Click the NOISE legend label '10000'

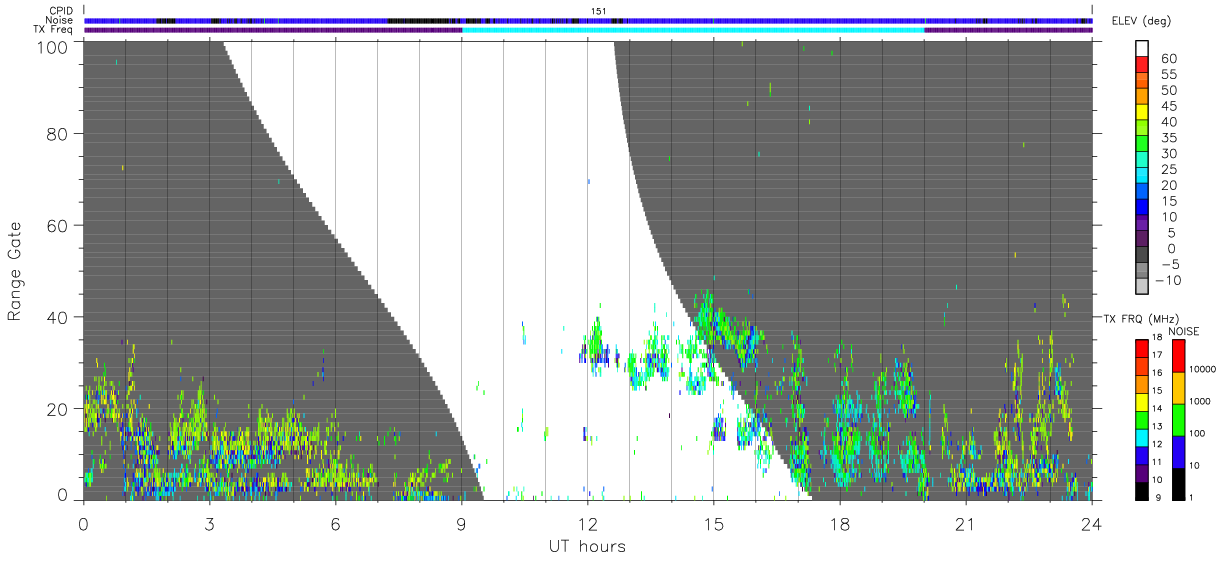(1203, 368)
